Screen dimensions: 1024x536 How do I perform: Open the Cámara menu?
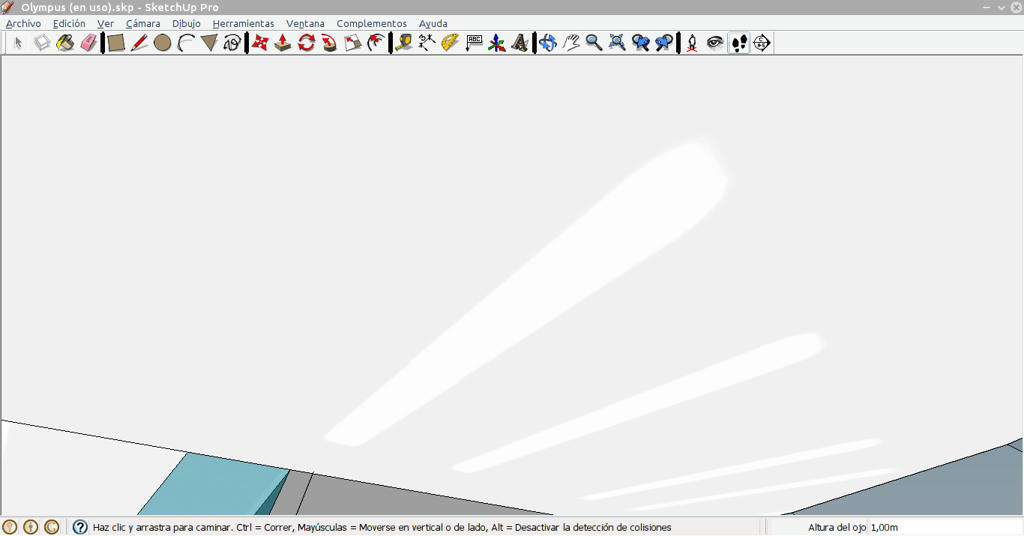[143, 24]
